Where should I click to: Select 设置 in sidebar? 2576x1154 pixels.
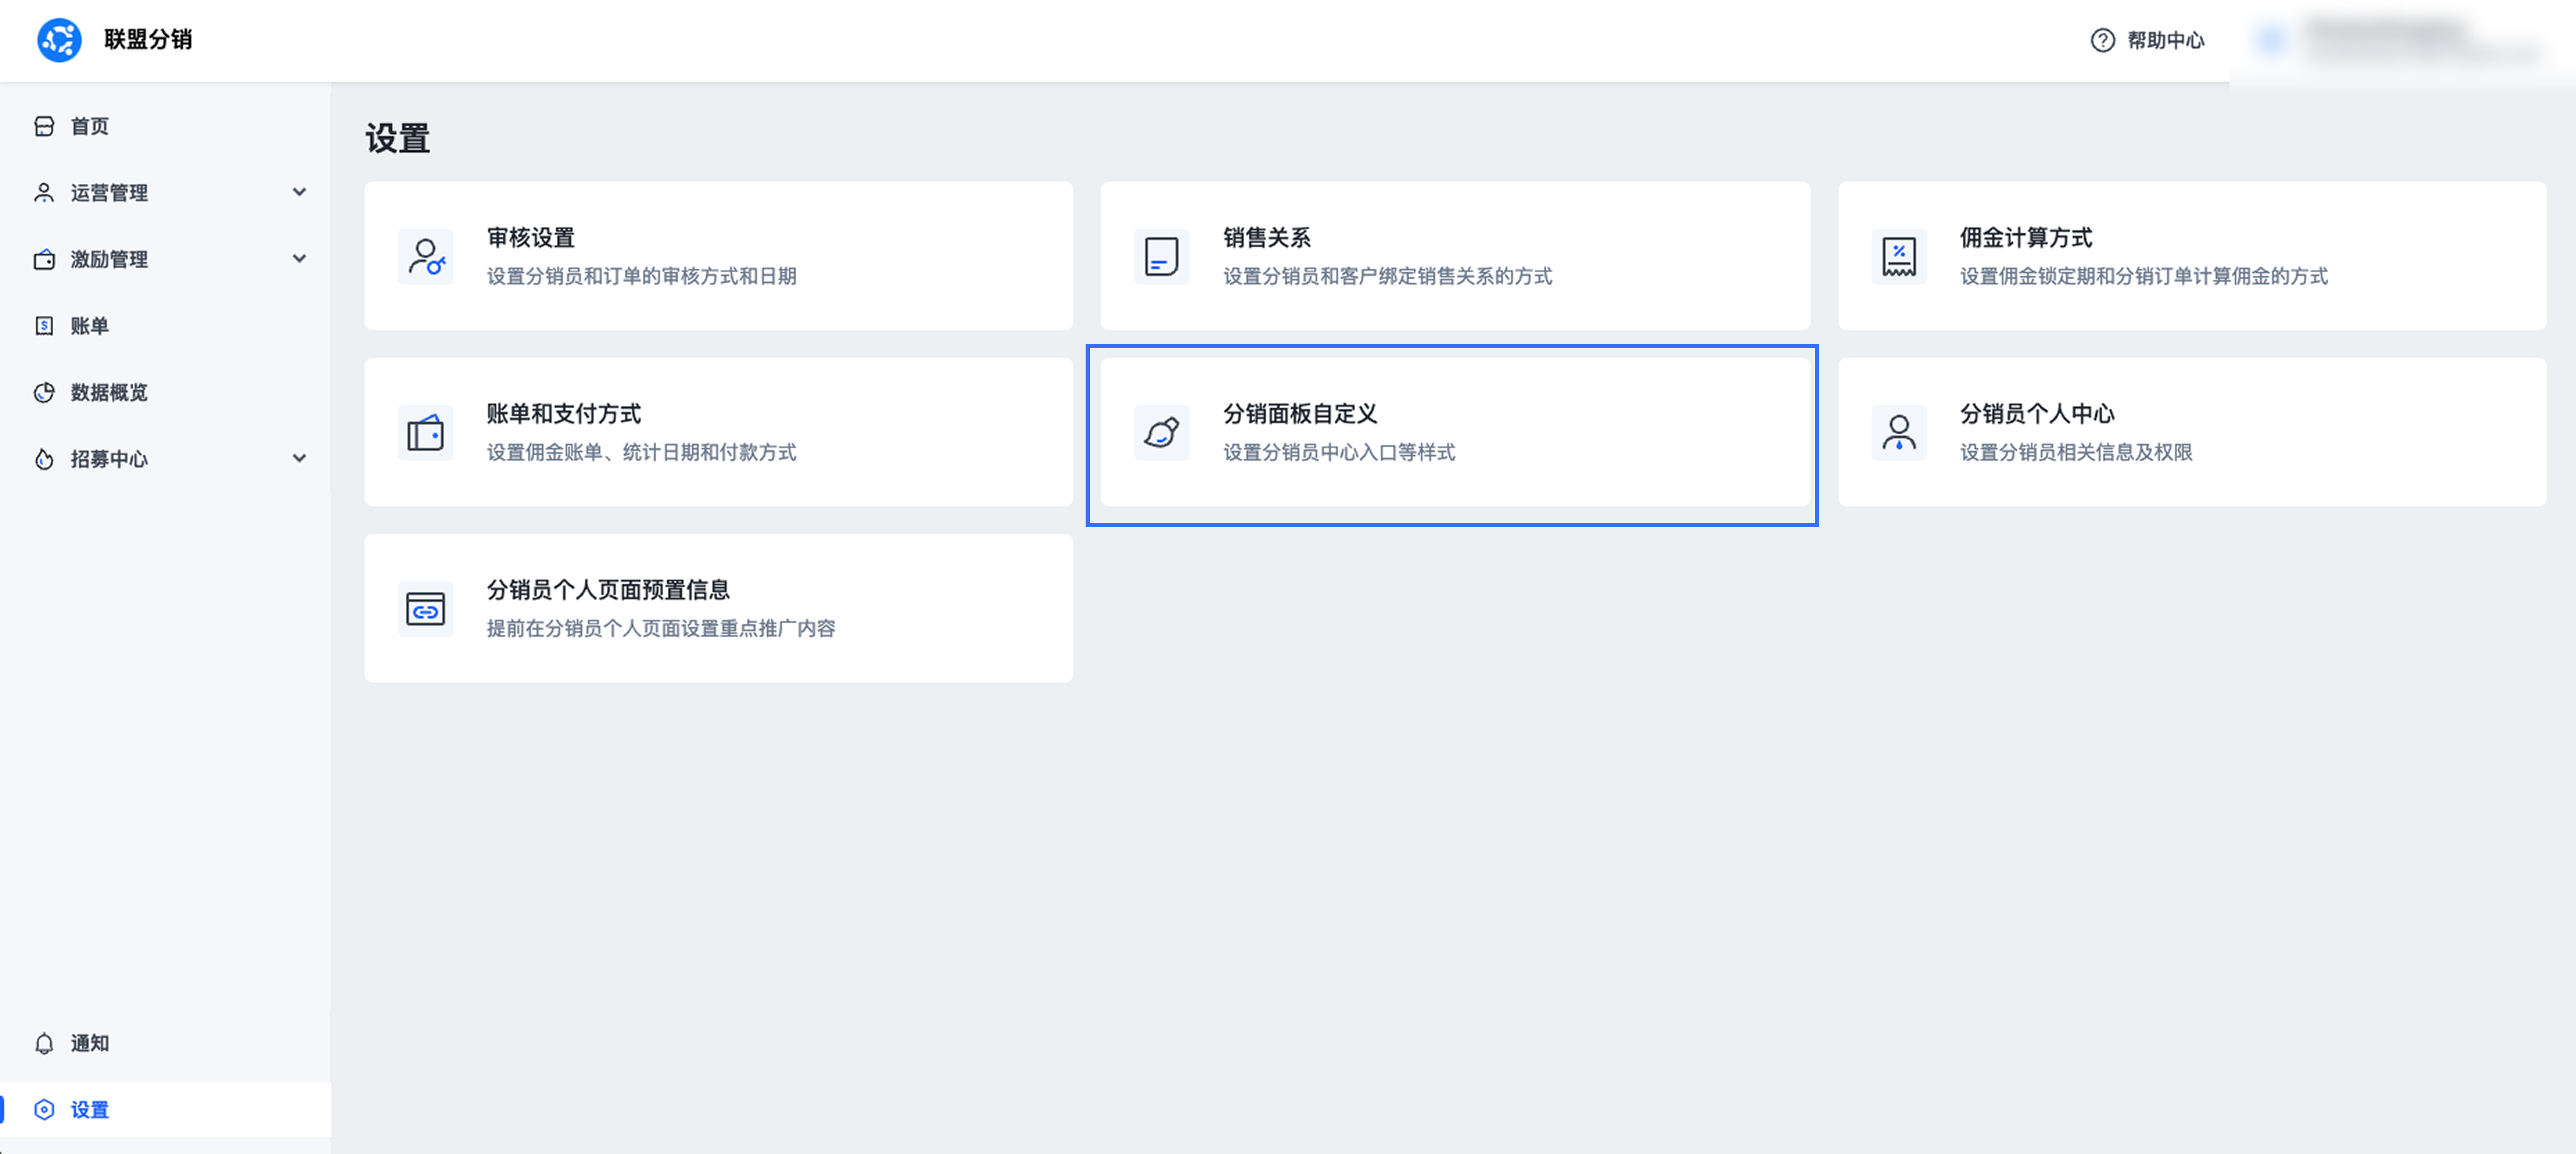click(x=165, y=1110)
